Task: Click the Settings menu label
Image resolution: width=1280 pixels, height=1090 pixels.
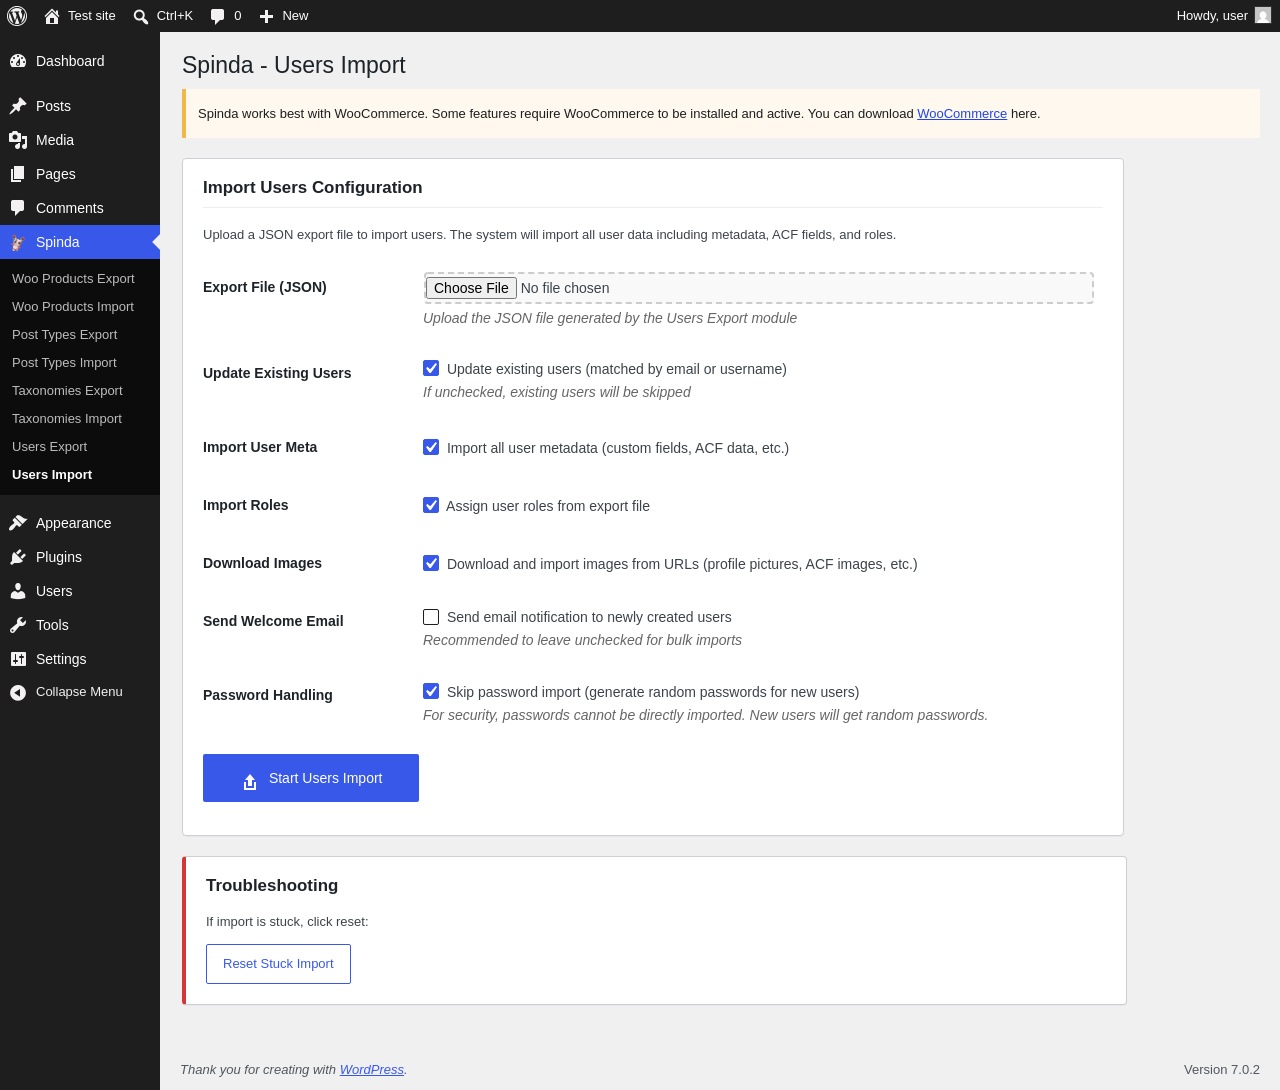Action: click(61, 659)
